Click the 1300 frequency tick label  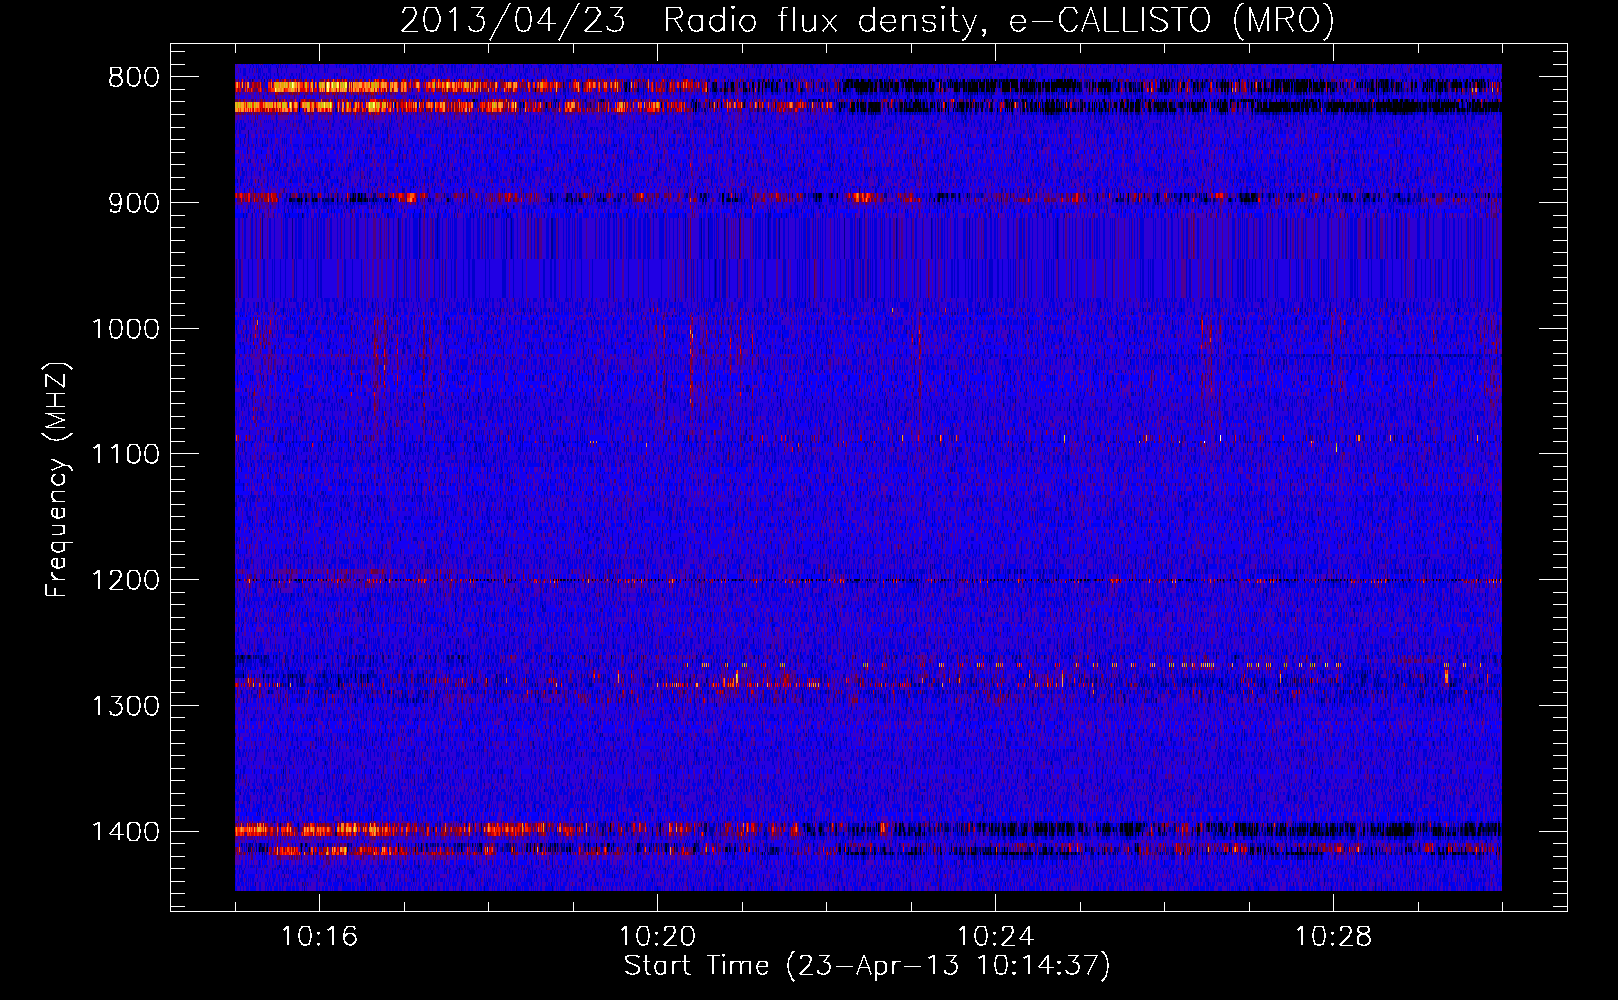pyautogui.click(x=125, y=706)
